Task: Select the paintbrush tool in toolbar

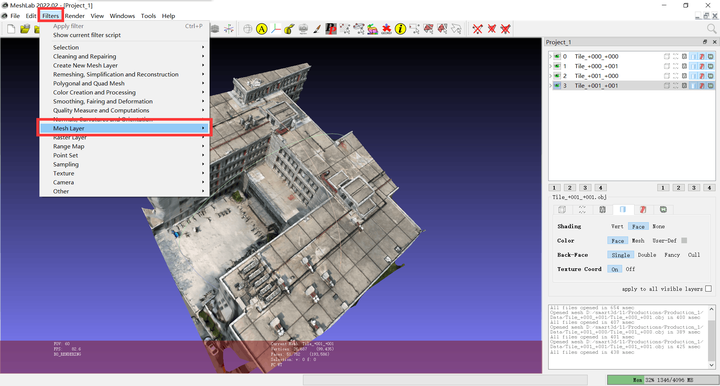Action: [x=317, y=29]
